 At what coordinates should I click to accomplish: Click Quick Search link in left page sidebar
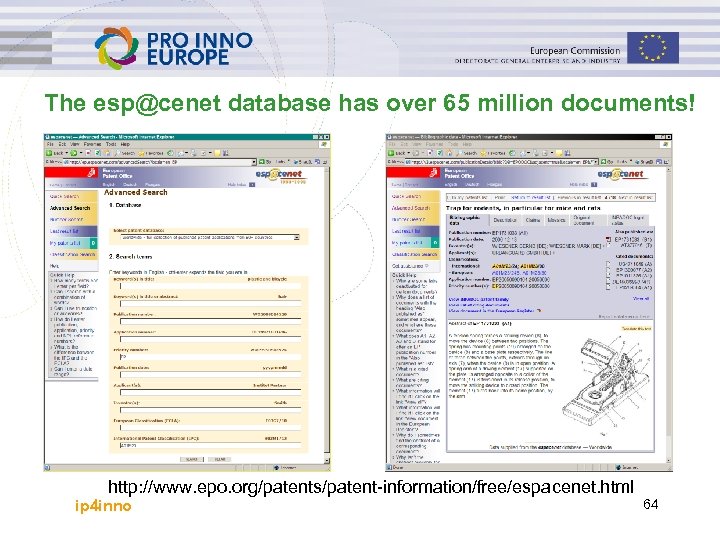[x=64, y=196]
